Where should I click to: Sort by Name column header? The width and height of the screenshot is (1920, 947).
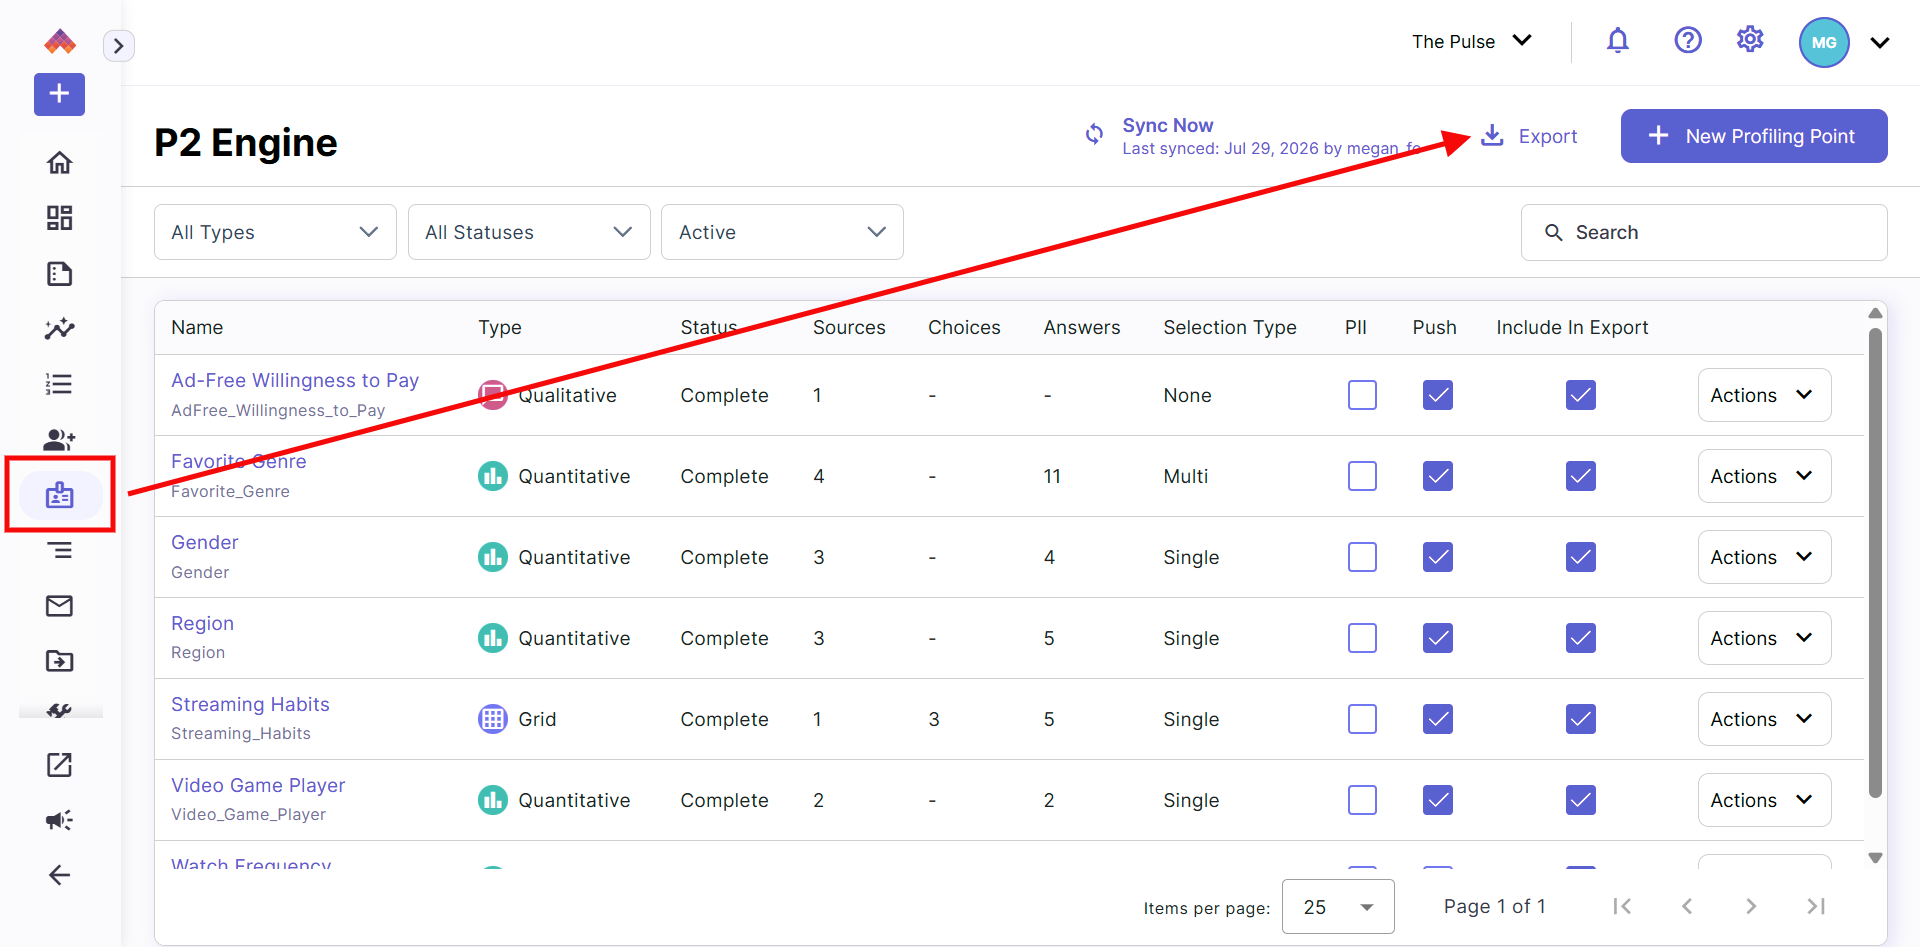click(197, 327)
